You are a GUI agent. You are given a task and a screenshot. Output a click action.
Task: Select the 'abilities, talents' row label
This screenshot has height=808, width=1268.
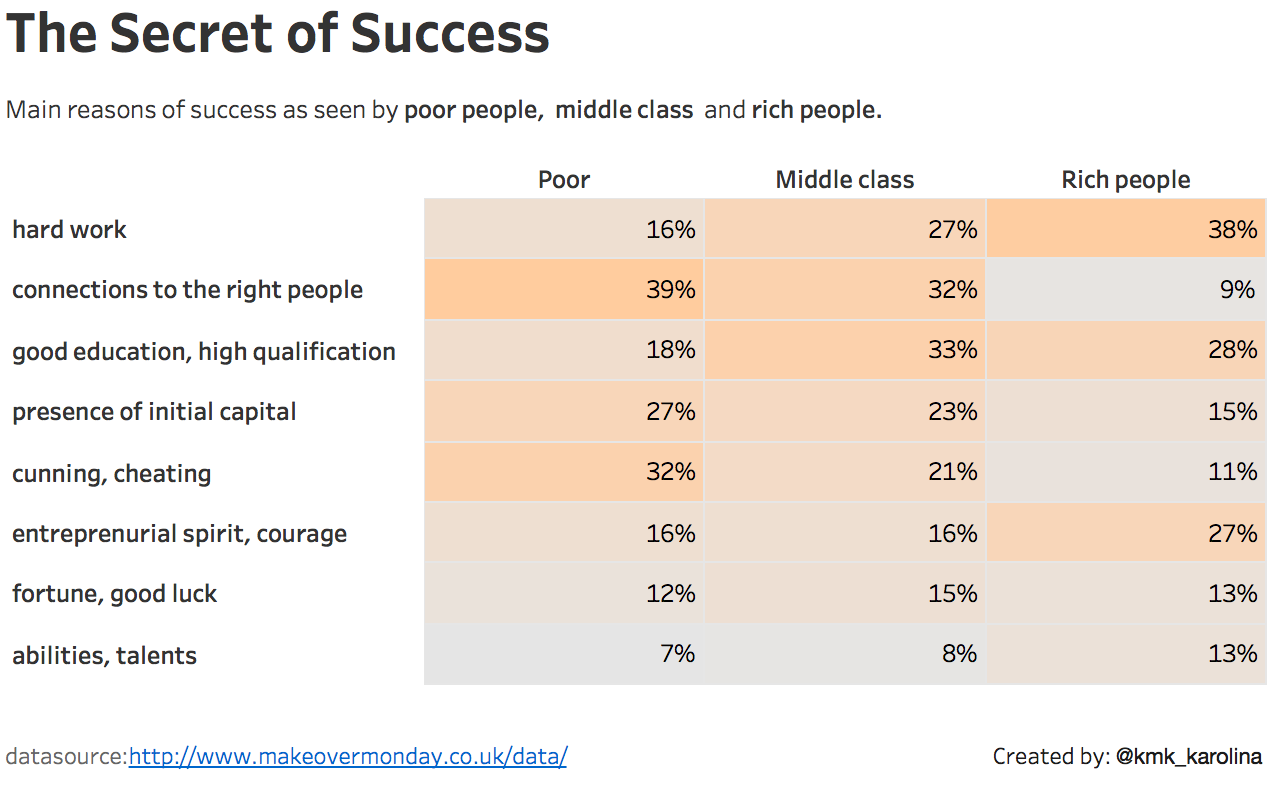tap(105, 656)
